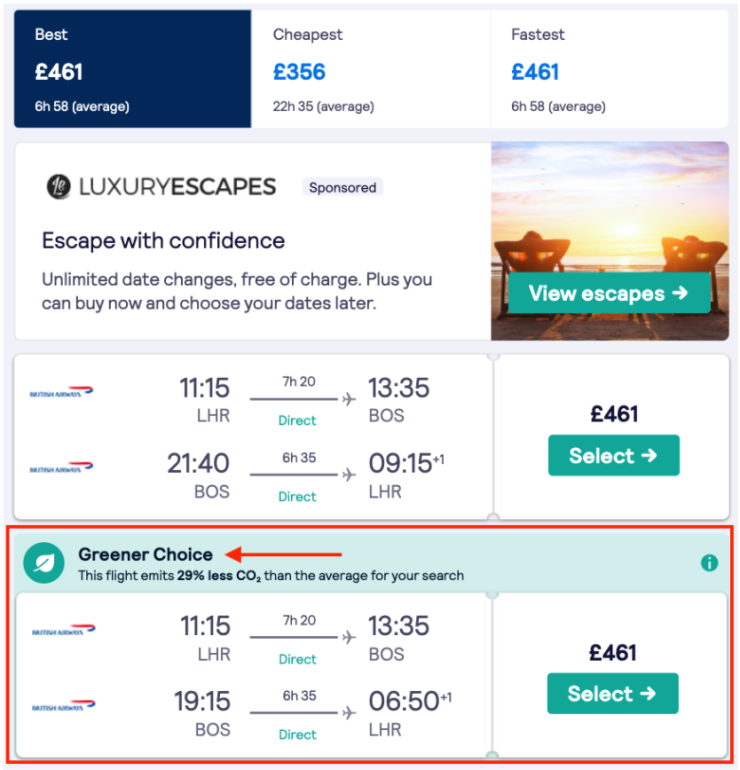Click the green leaf Greener Choice icon
Viewport: 740px width, 770px height.
tap(44, 563)
